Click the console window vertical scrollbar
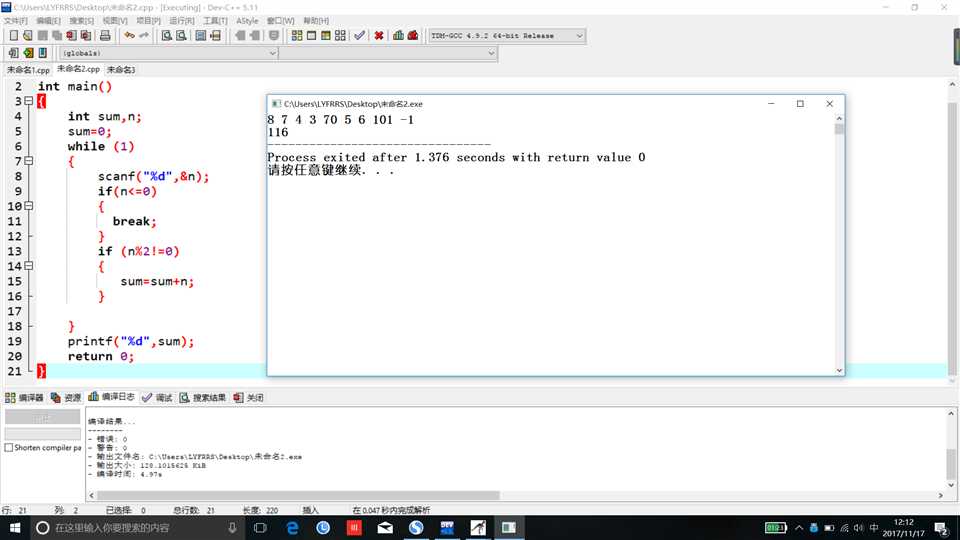This screenshot has height=540, width=960. 839,244
